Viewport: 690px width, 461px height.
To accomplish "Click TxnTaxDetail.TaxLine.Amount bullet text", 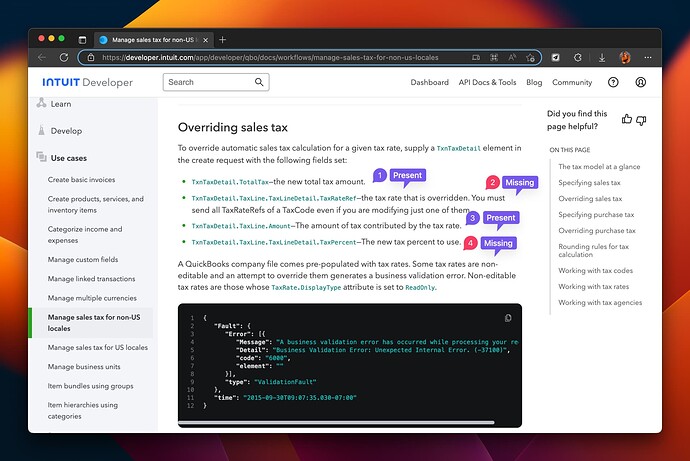I will (241, 226).
